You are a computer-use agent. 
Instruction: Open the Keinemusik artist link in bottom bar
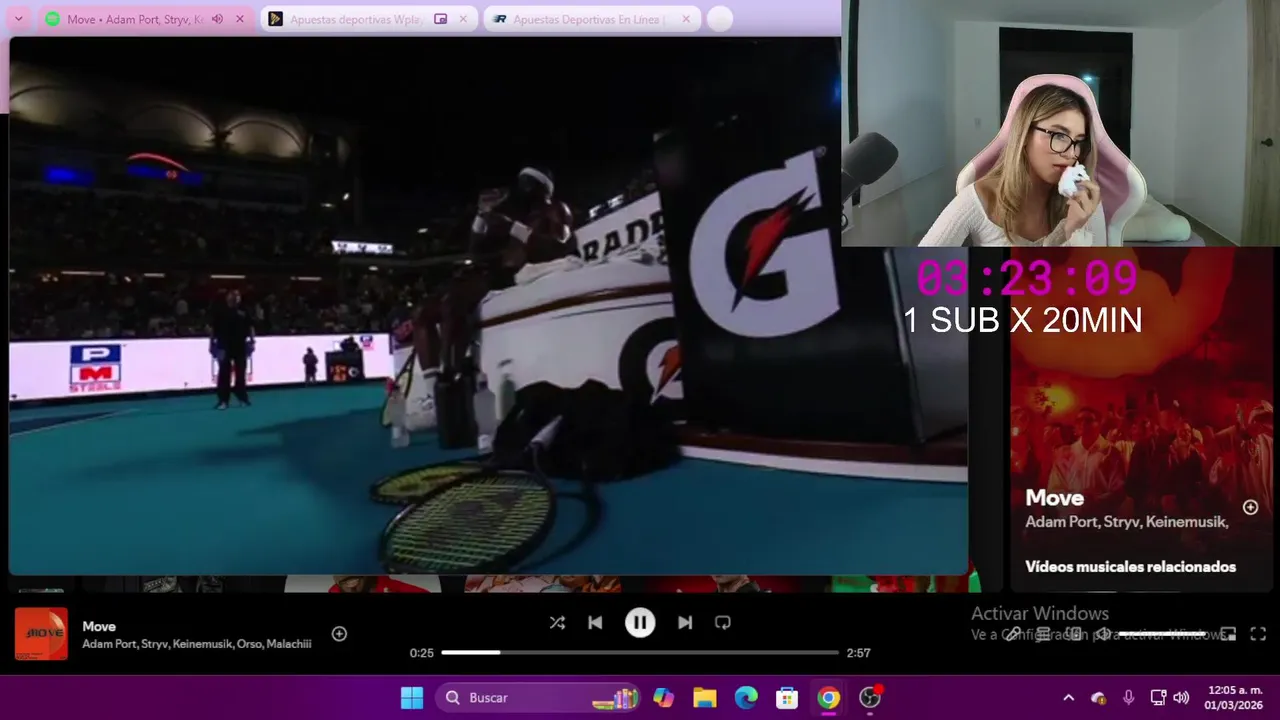[x=202, y=644]
